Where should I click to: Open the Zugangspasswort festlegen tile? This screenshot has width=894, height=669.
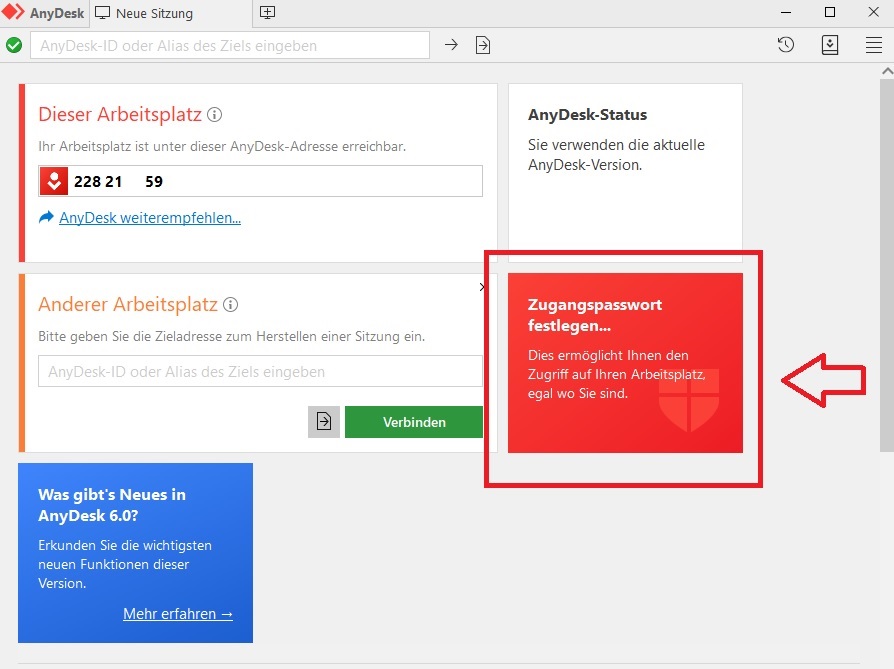(x=625, y=363)
